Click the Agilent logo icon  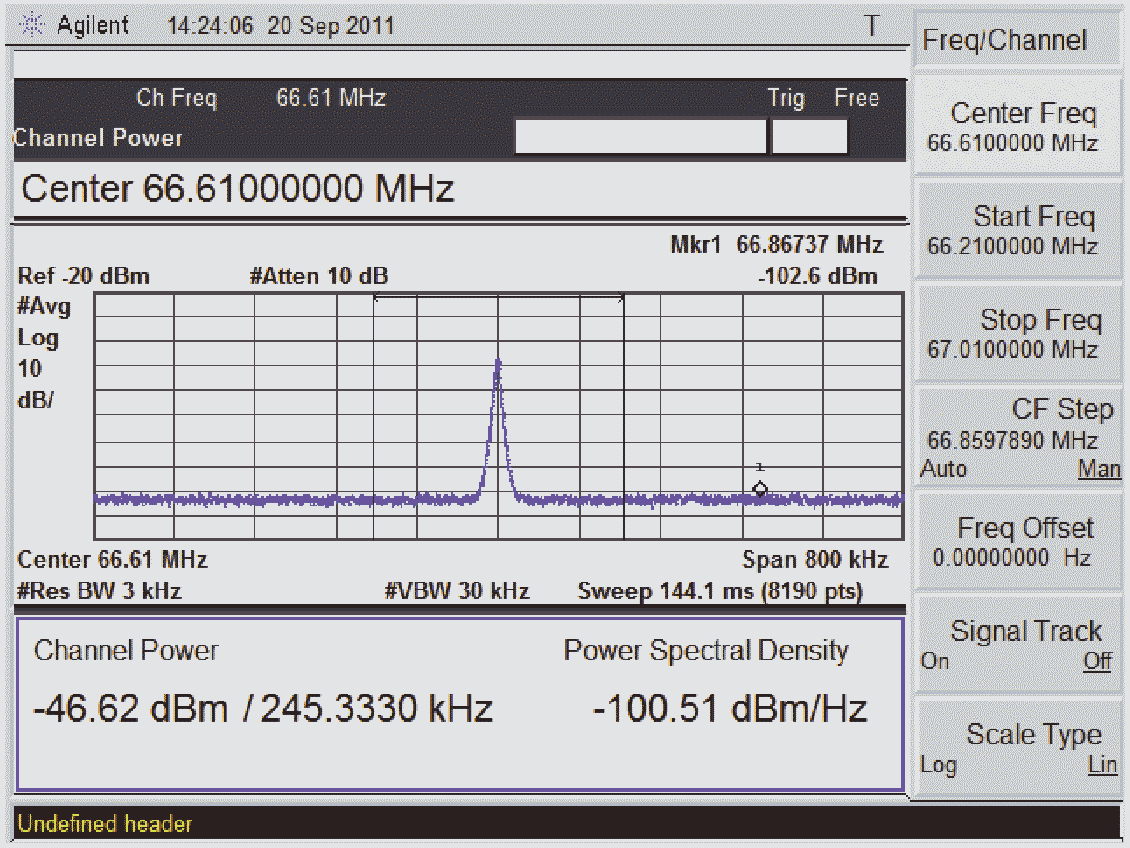pos(32,25)
